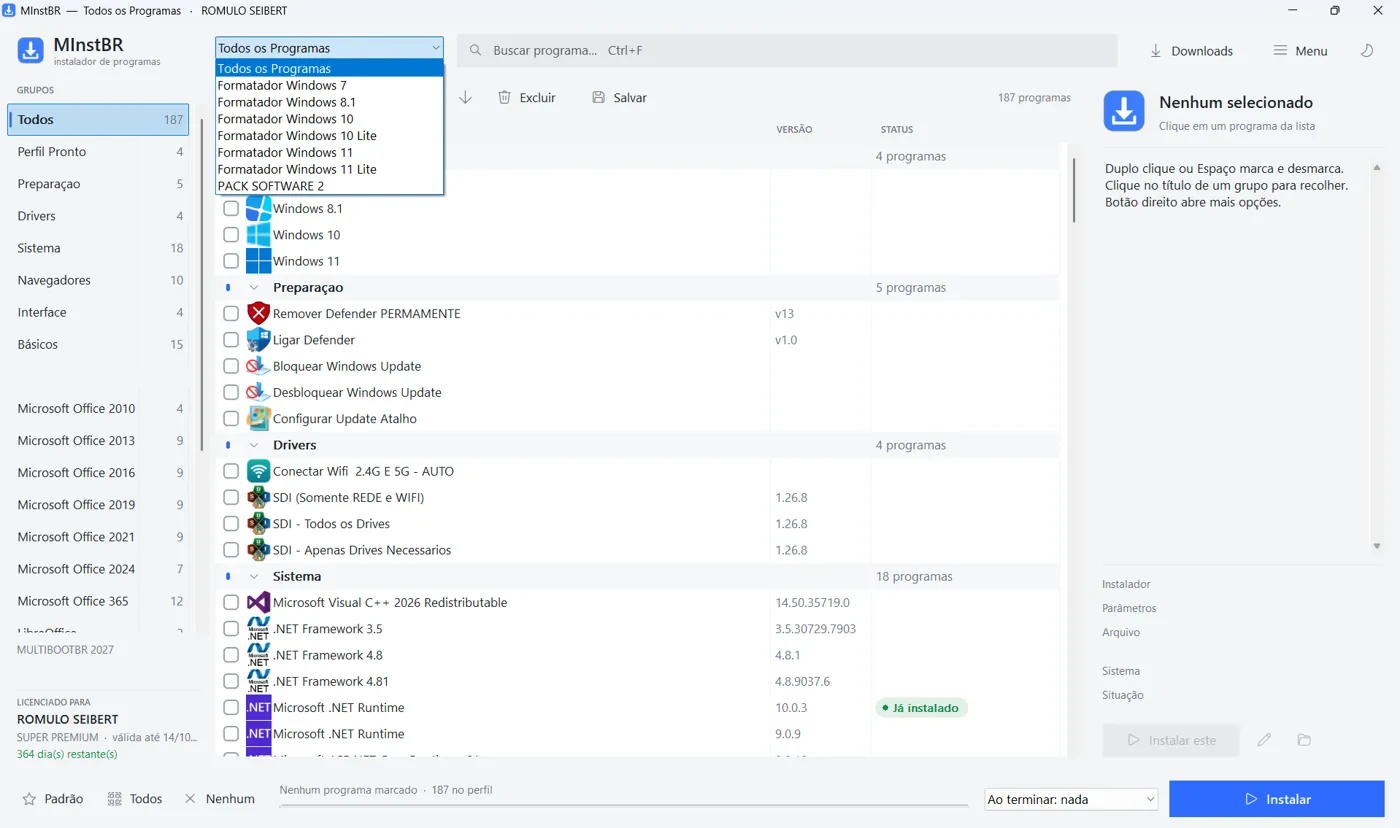Click the Configurar Update Atalho icon
The height and width of the screenshot is (828, 1400).
point(258,418)
